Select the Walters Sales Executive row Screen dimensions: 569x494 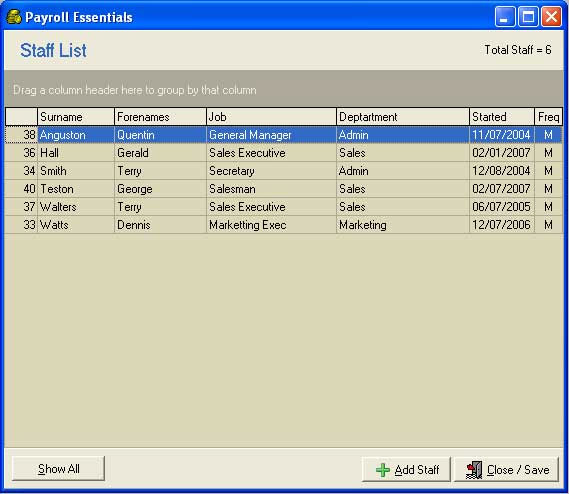284,207
